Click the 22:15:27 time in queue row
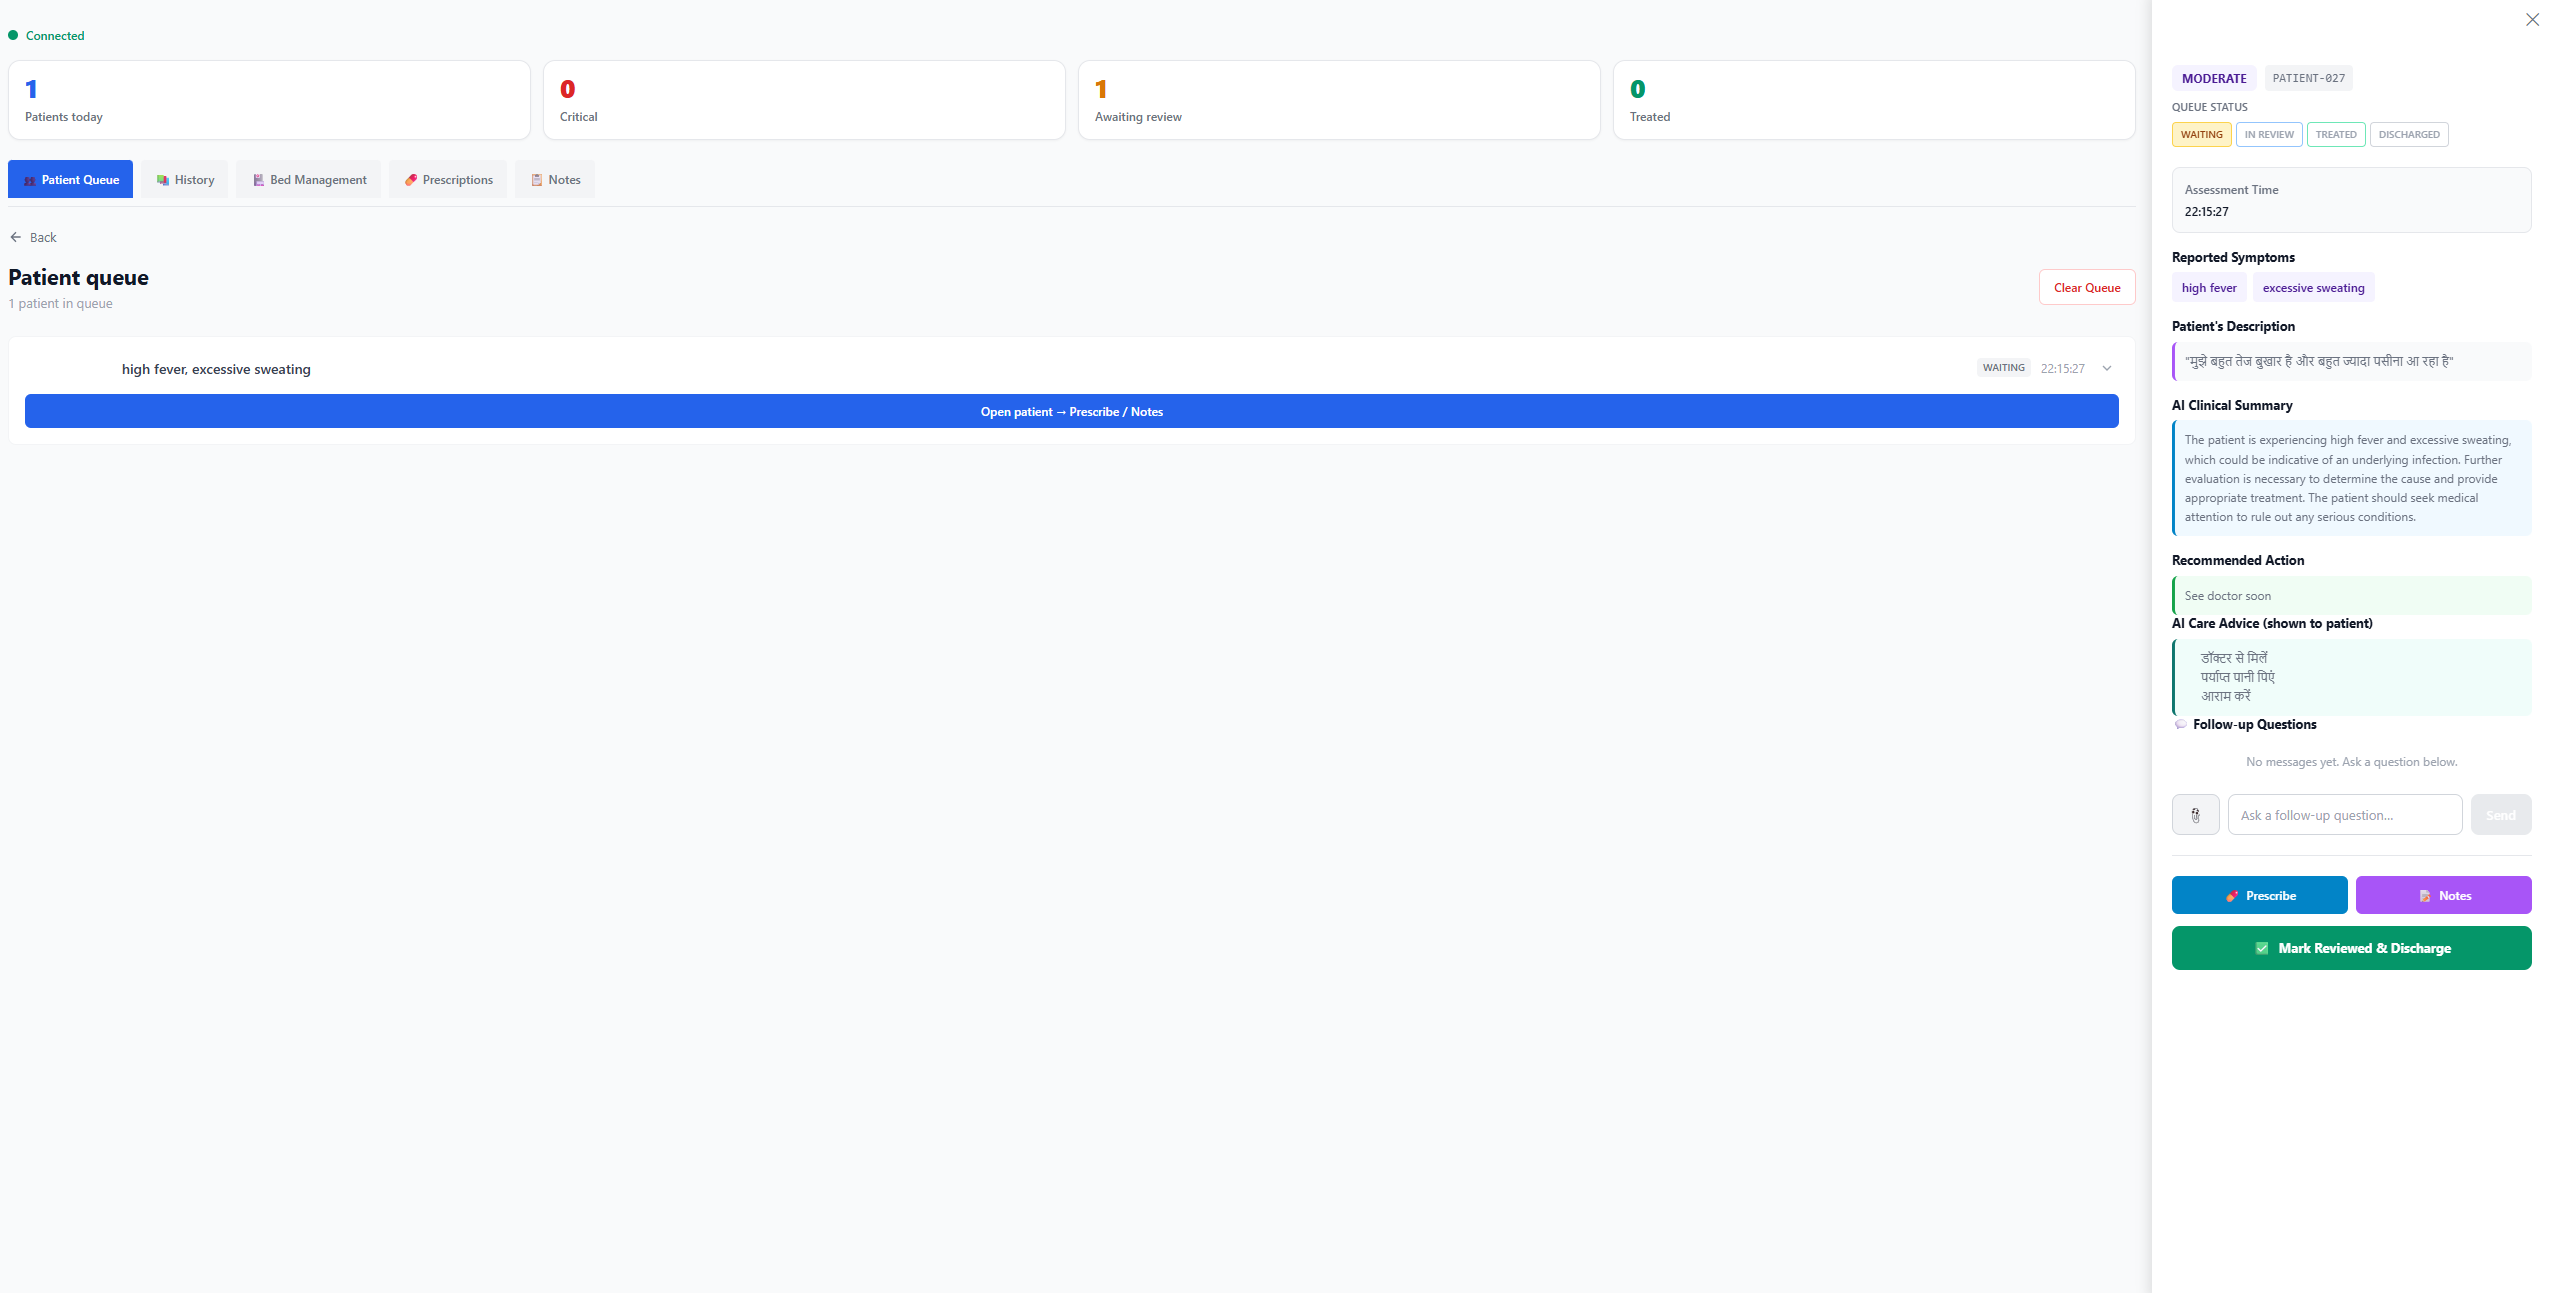2551x1293 pixels. 2062,369
